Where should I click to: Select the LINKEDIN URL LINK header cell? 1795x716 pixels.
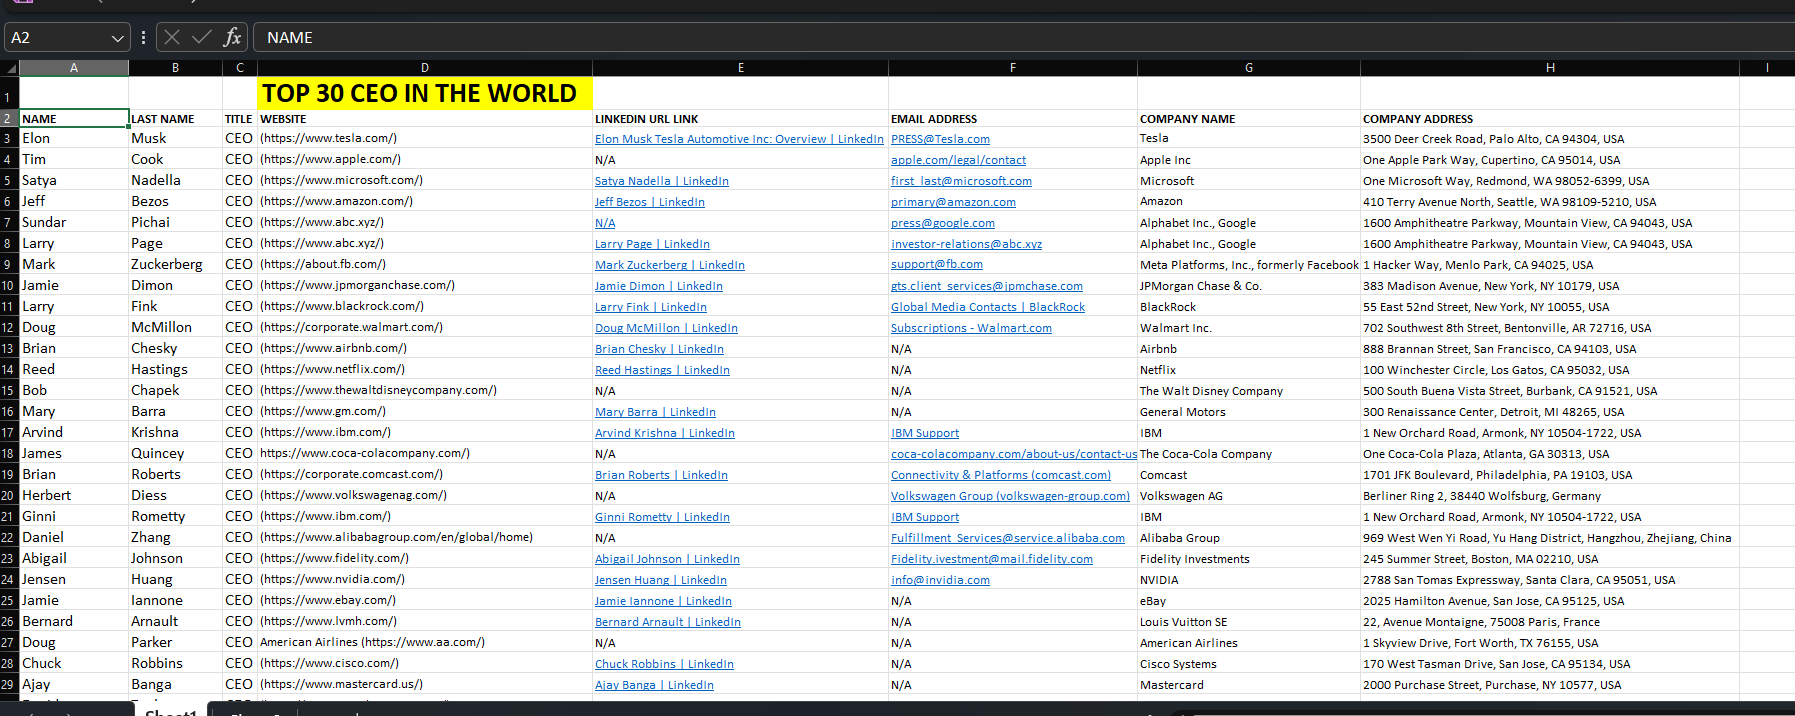740,118
